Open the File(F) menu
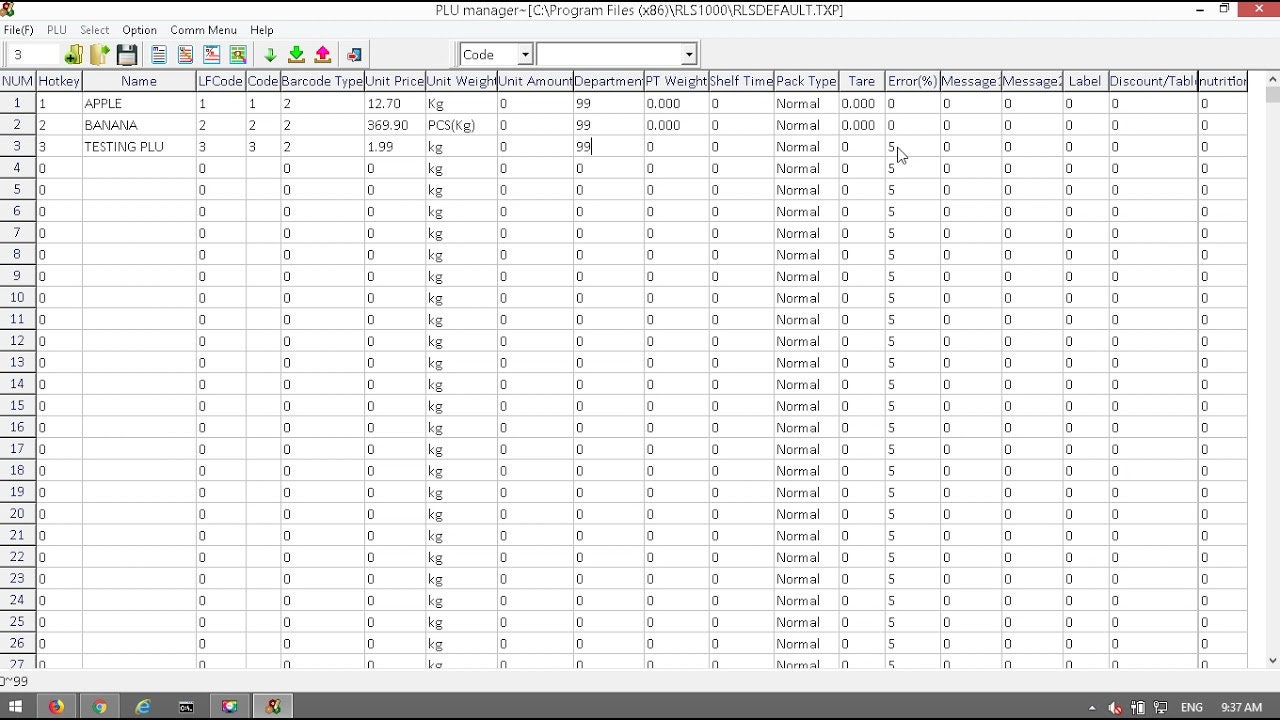 [x=18, y=30]
